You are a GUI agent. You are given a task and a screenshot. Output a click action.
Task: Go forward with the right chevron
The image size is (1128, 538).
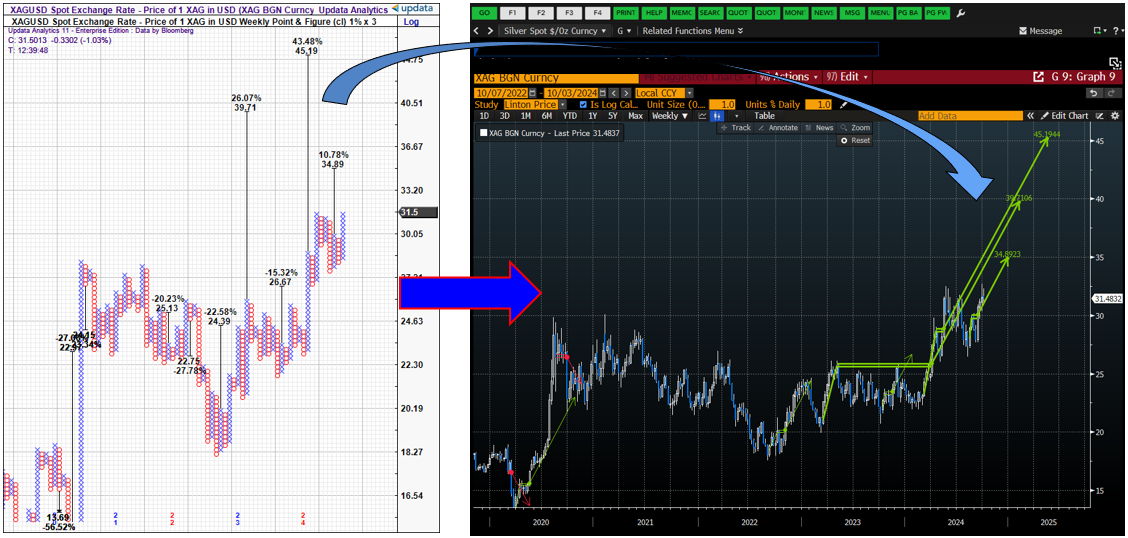tap(490, 31)
